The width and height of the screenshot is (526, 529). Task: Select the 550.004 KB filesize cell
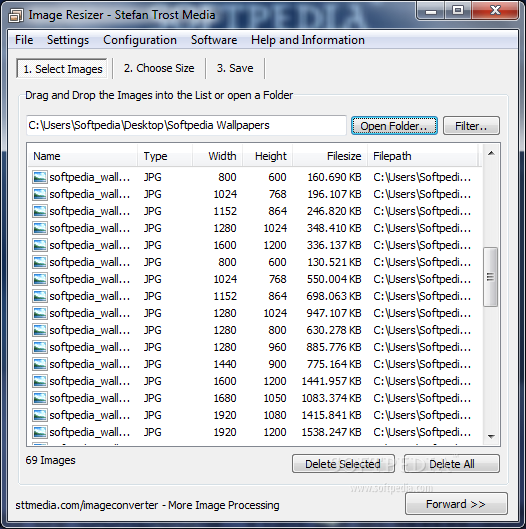click(334, 279)
